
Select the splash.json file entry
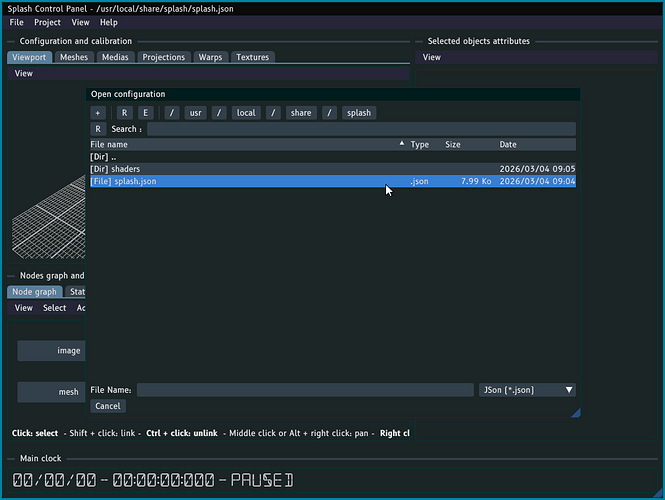point(124,181)
